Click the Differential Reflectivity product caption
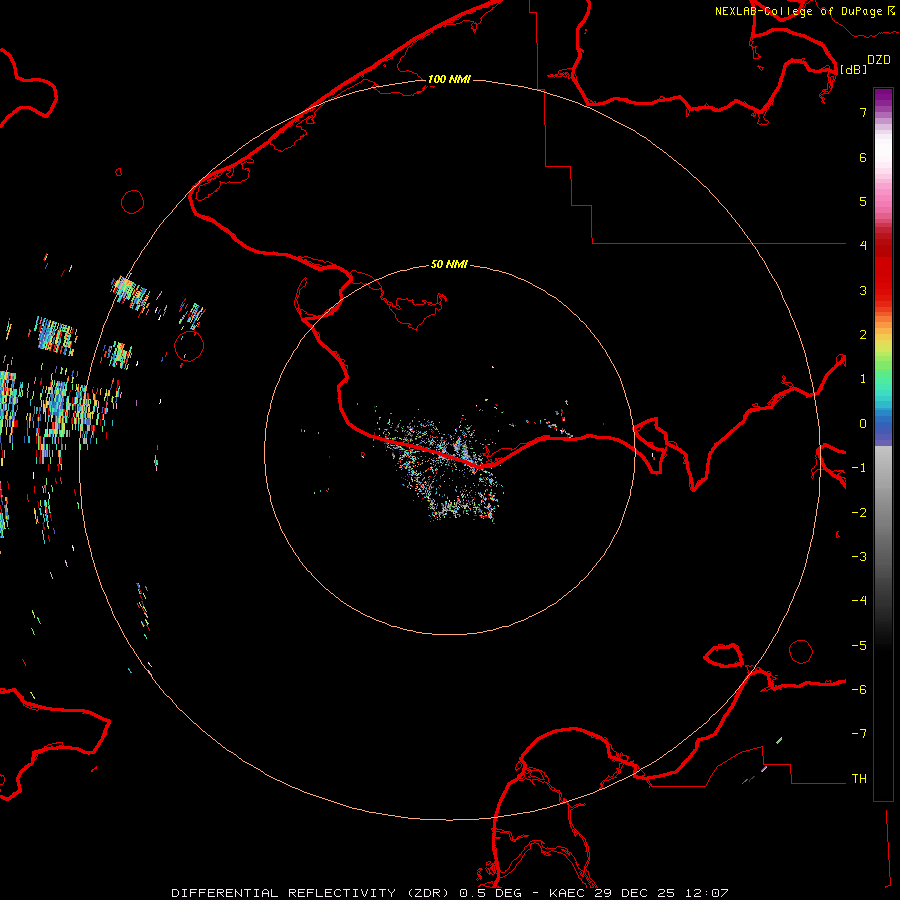 coord(449,893)
